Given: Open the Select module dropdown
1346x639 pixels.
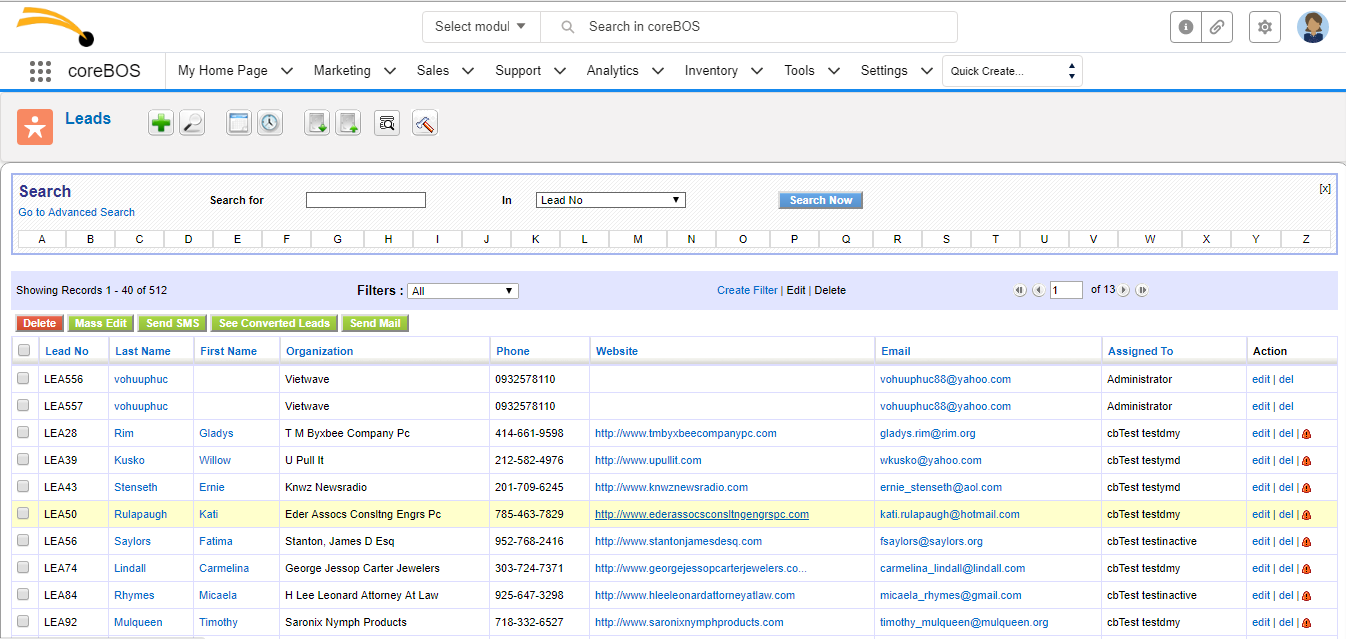Looking at the screenshot, I should 481,27.
